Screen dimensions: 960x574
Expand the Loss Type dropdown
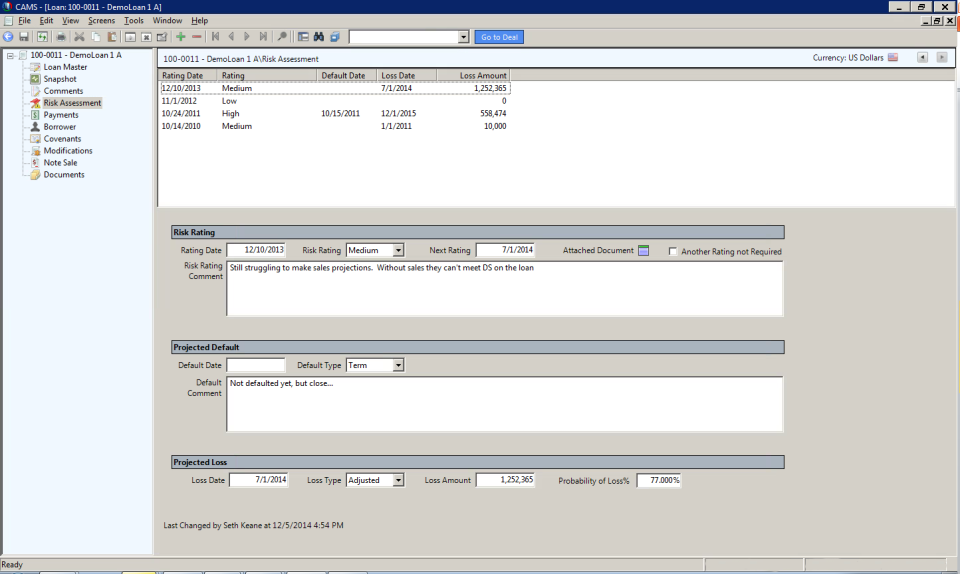(x=398, y=481)
